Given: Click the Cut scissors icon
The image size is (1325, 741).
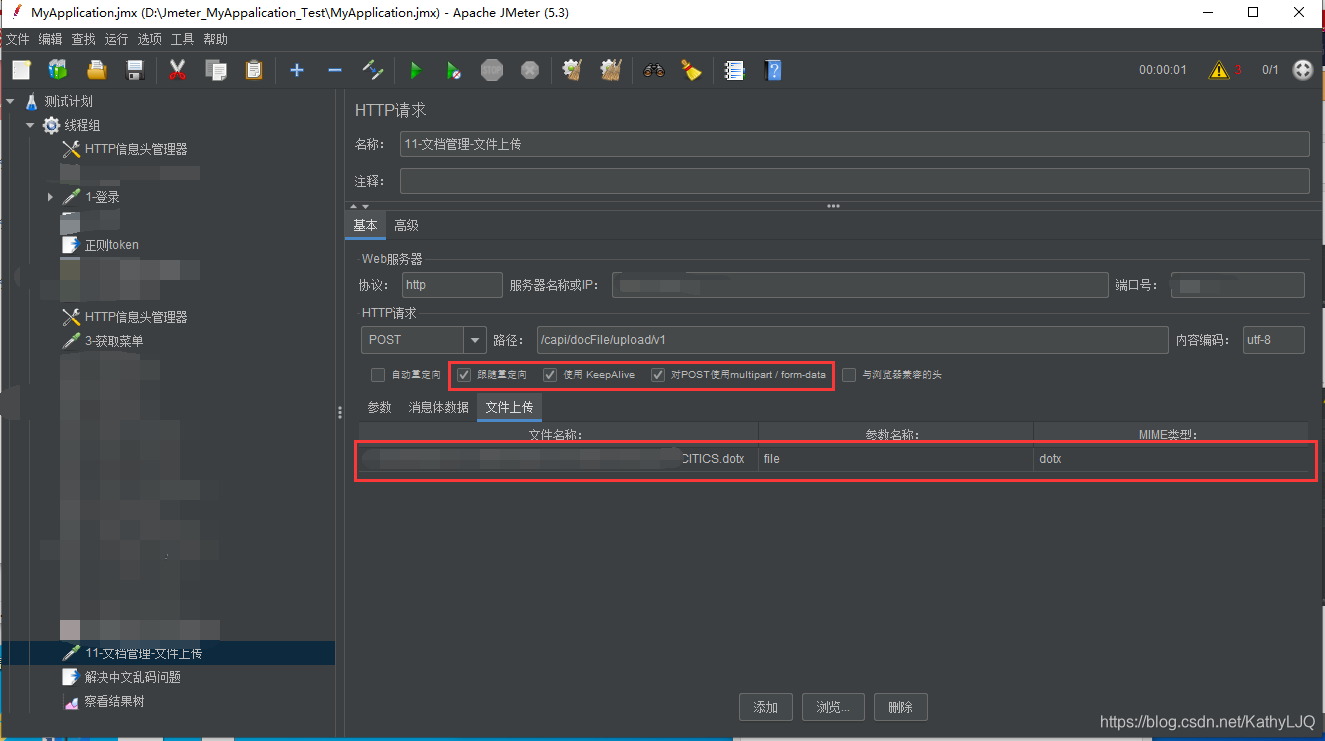Looking at the screenshot, I should 178,70.
